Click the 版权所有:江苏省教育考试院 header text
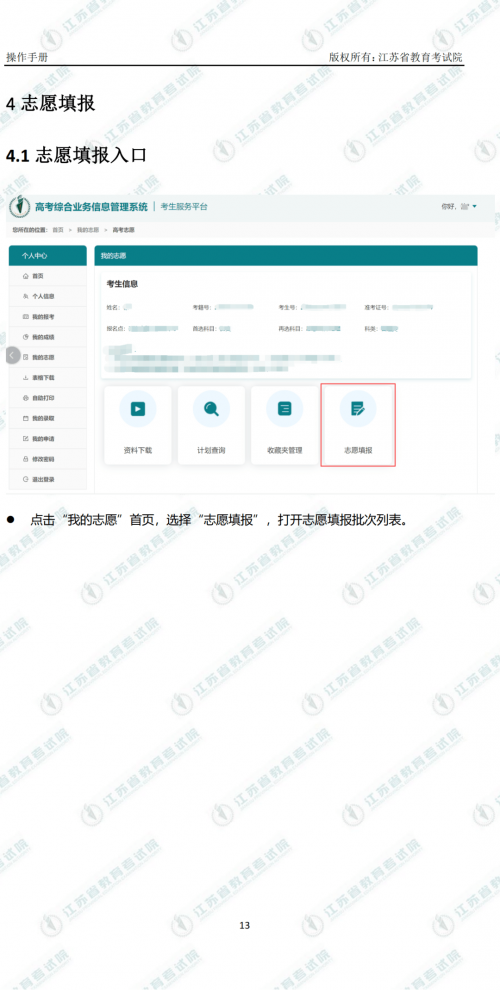The width and height of the screenshot is (500, 990). pyautogui.click(x=396, y=57)
